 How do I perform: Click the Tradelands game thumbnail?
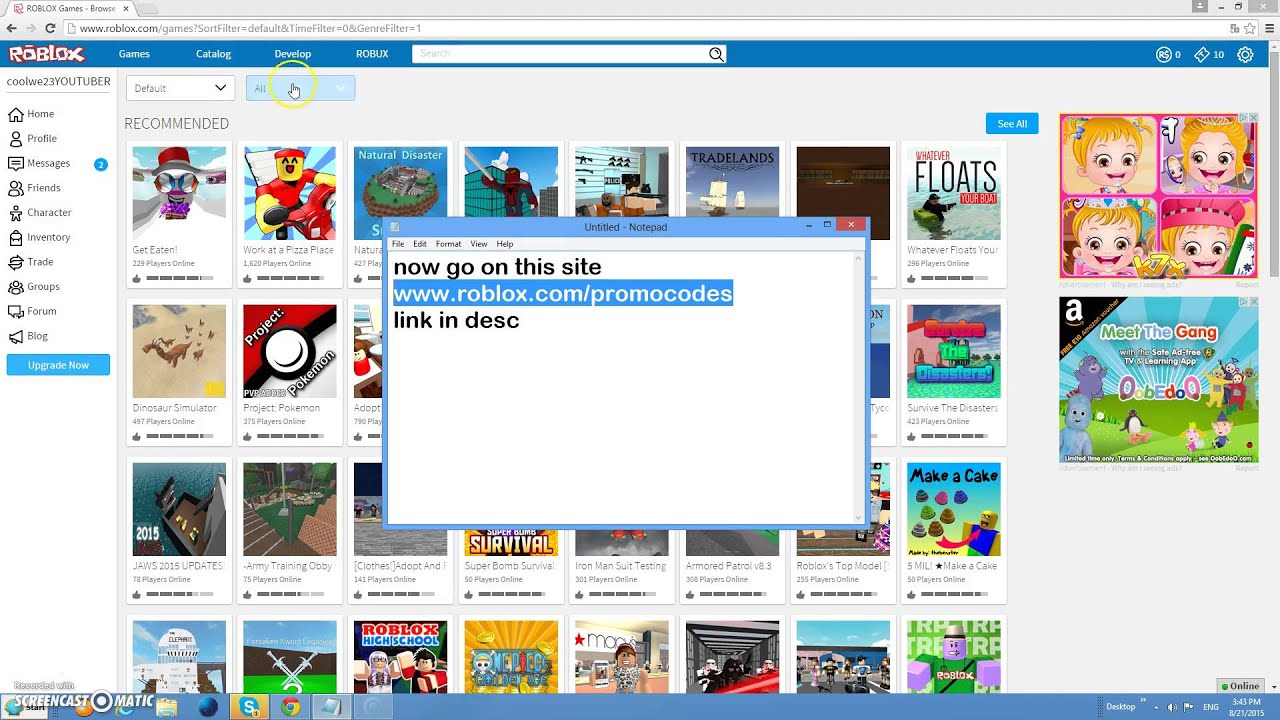732,181
